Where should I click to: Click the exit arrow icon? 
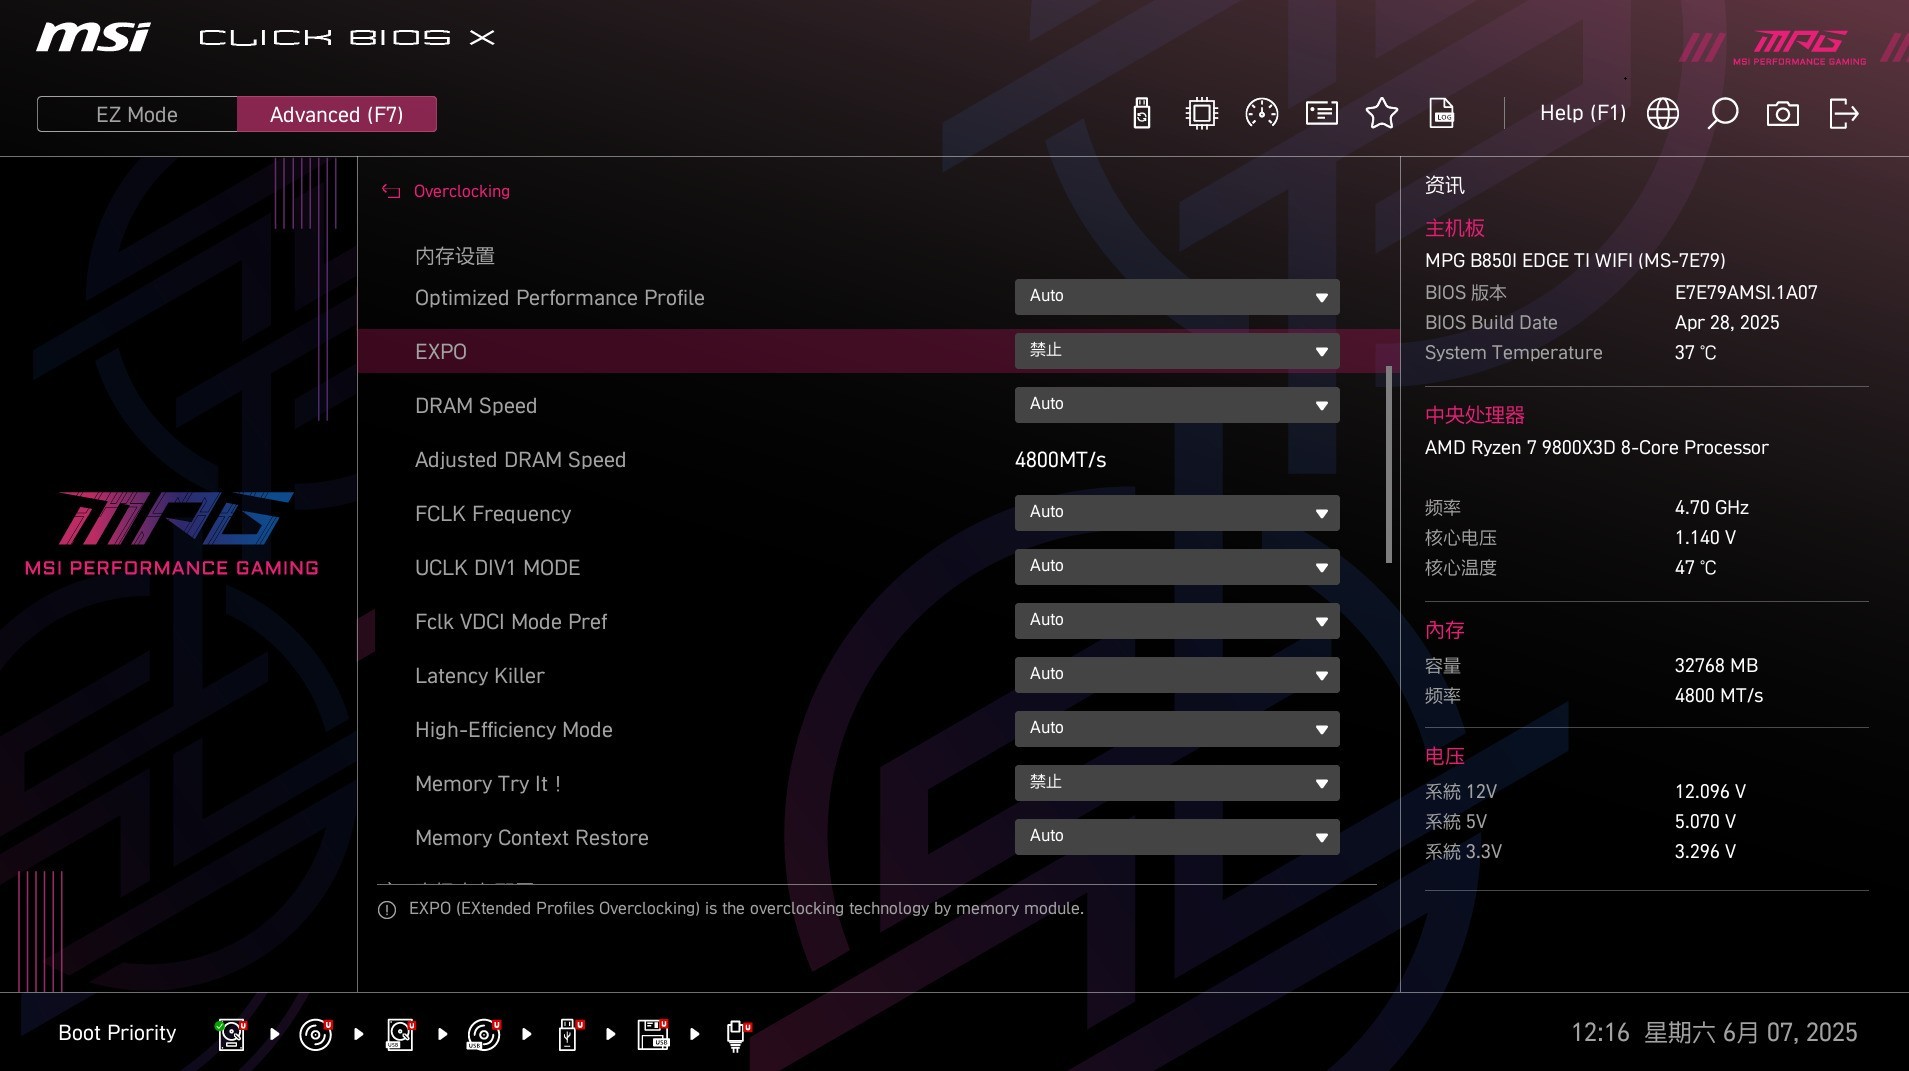click(1843, 113)
